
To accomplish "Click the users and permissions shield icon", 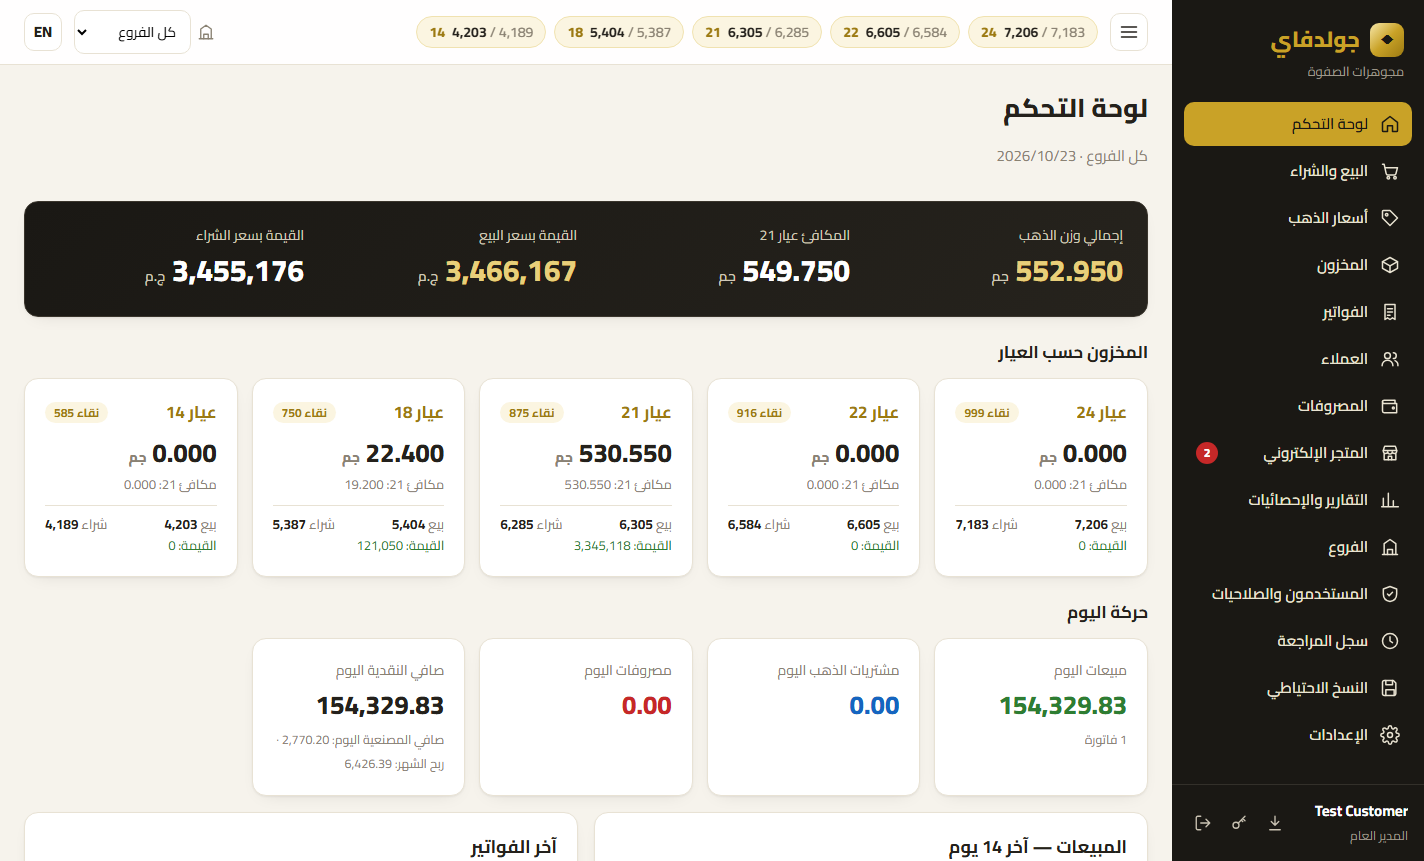I will click(x=1389, y=594).
